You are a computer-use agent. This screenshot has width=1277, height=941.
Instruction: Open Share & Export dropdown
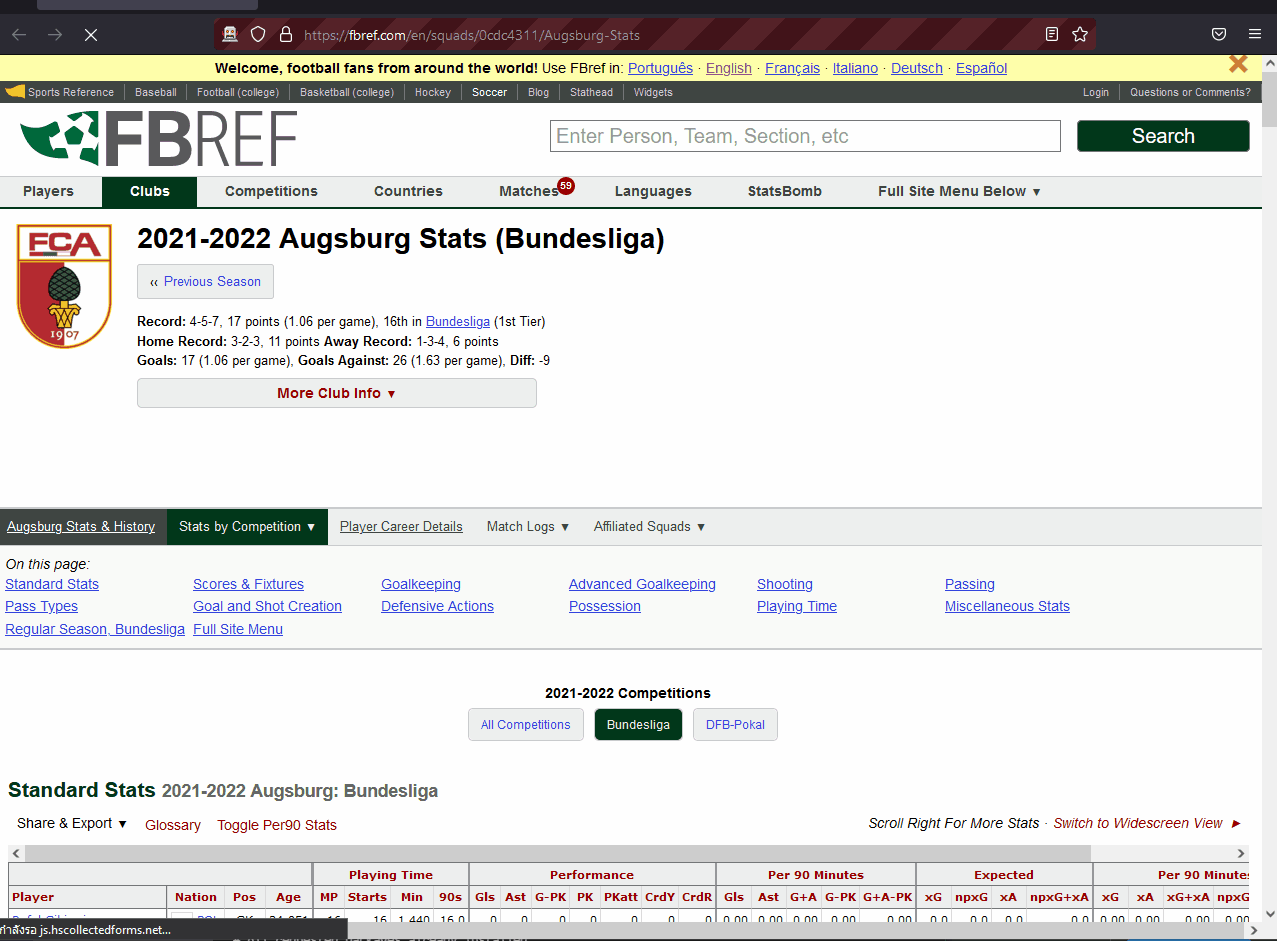click(x=72, y=823)
